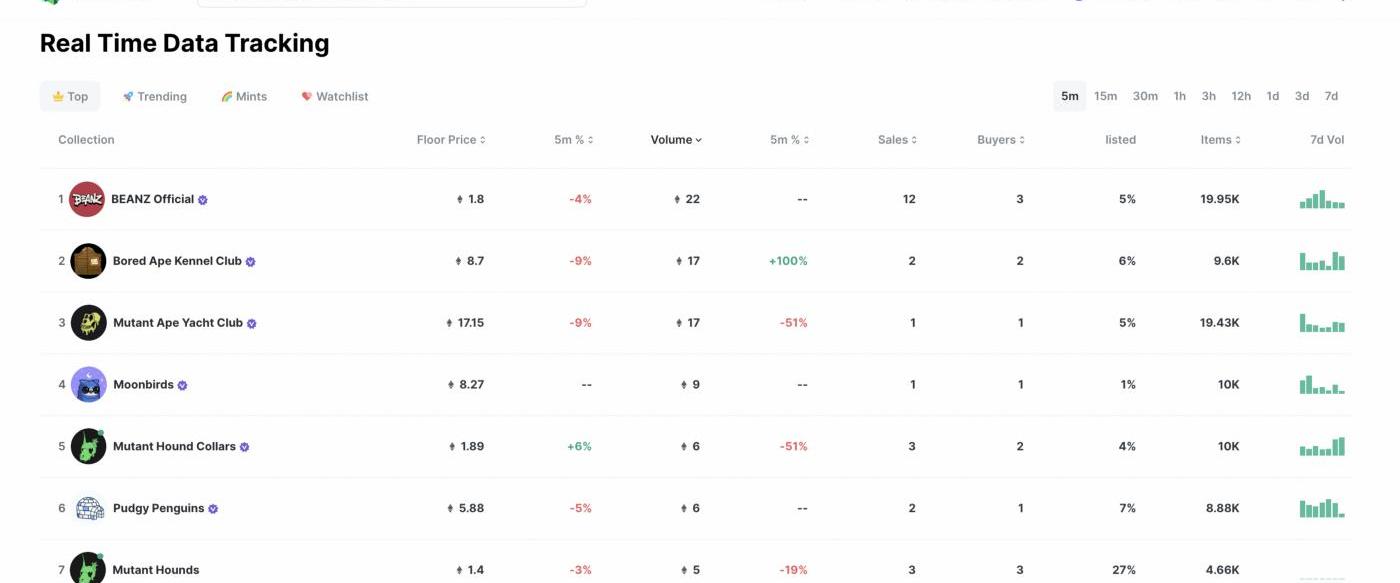Switch to the Trending tab
This screenshot has height=583, width=1400.
tap(155, 97)
